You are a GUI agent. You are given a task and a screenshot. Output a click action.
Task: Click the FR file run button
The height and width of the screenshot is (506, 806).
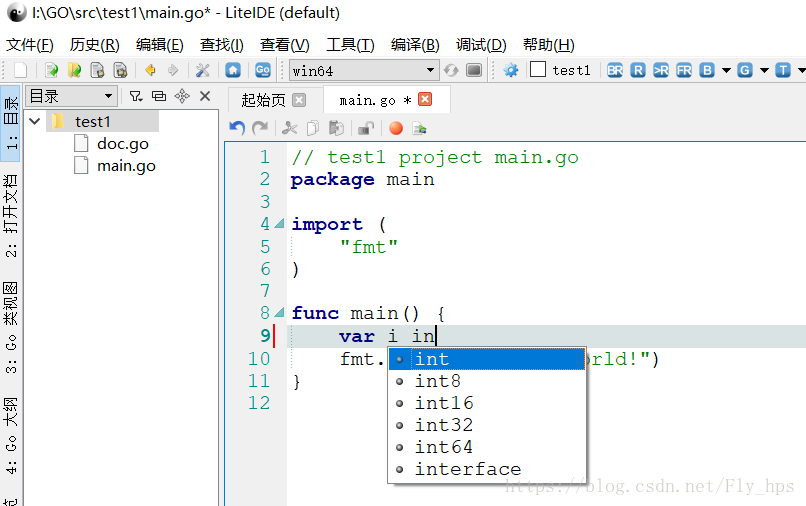pos(684,70)
